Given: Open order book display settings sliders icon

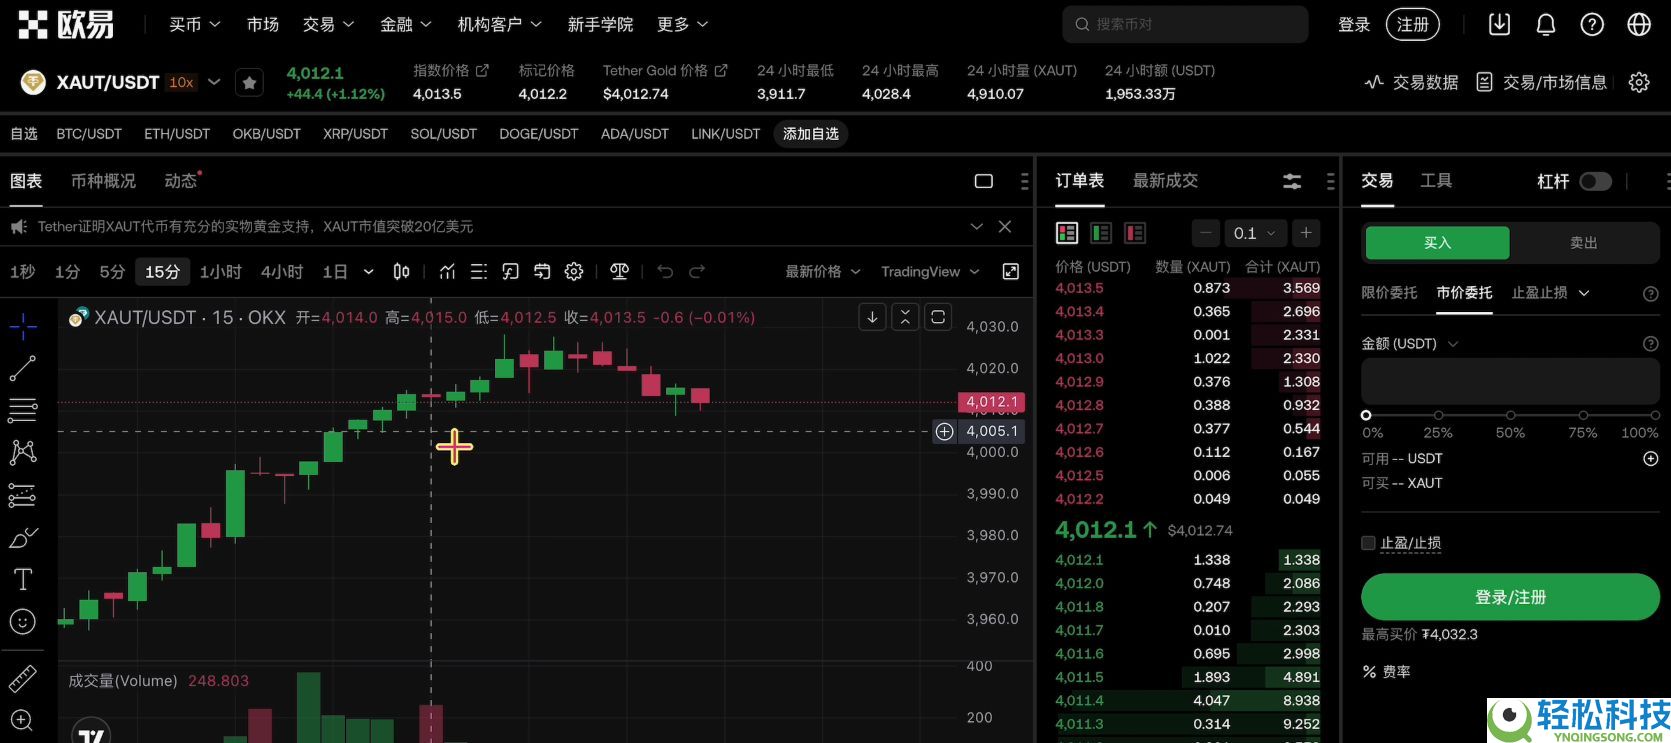Looking at the screenshot, I should click(1292, 181).
